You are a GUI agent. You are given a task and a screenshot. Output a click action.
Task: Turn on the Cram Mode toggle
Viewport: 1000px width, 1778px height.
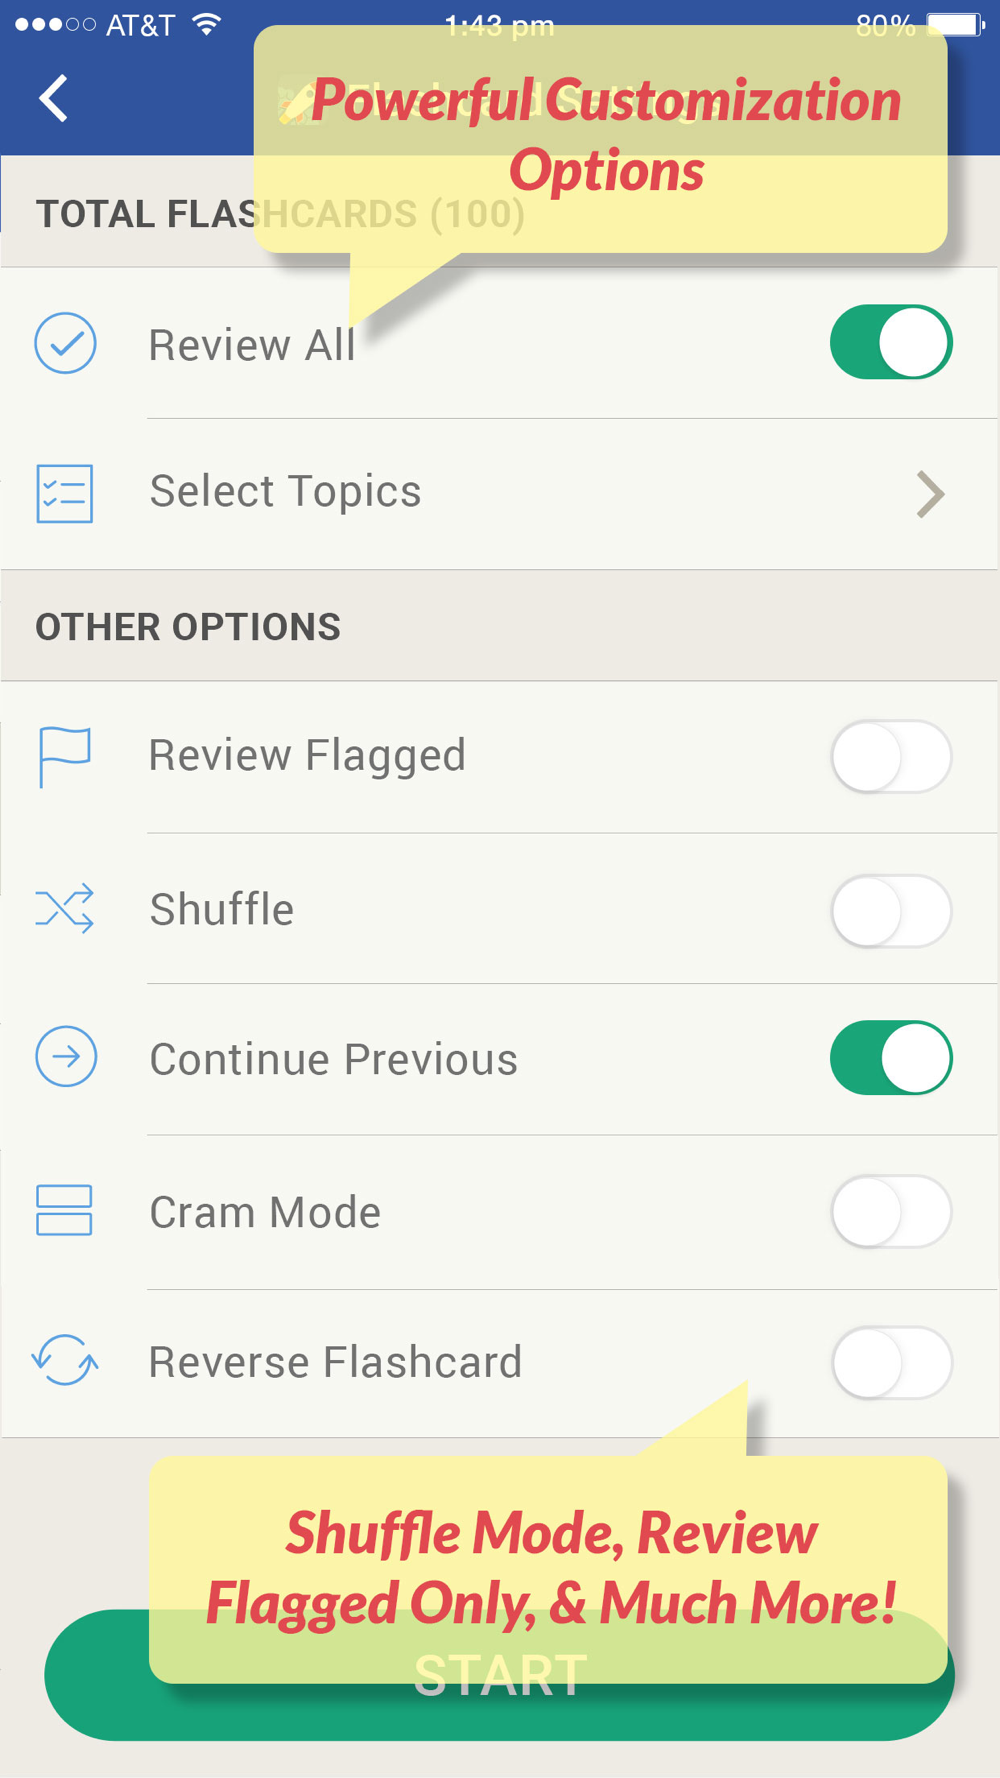click(891, 1211)
